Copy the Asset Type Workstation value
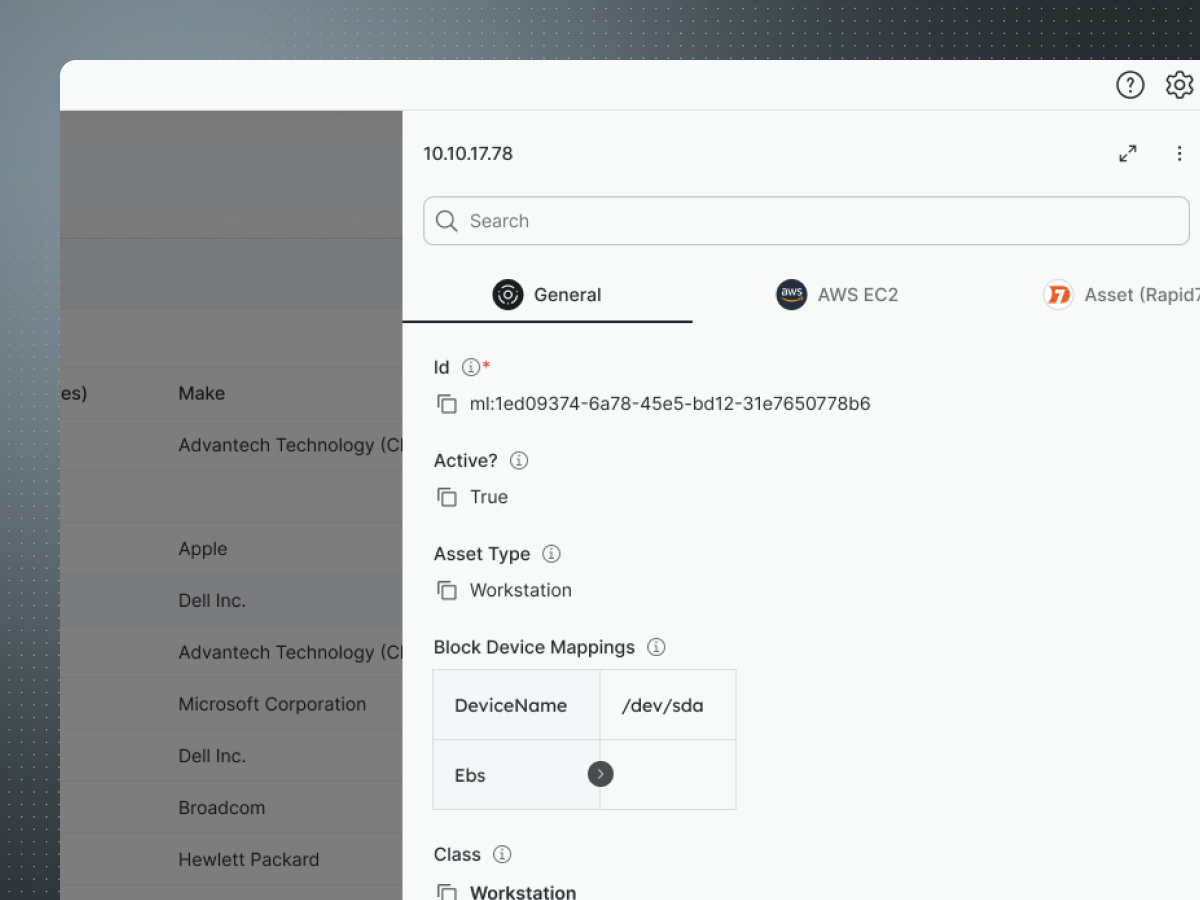The width and height of the screenshot is (1200, 900). pyautogui.click(x=447, y=590)
